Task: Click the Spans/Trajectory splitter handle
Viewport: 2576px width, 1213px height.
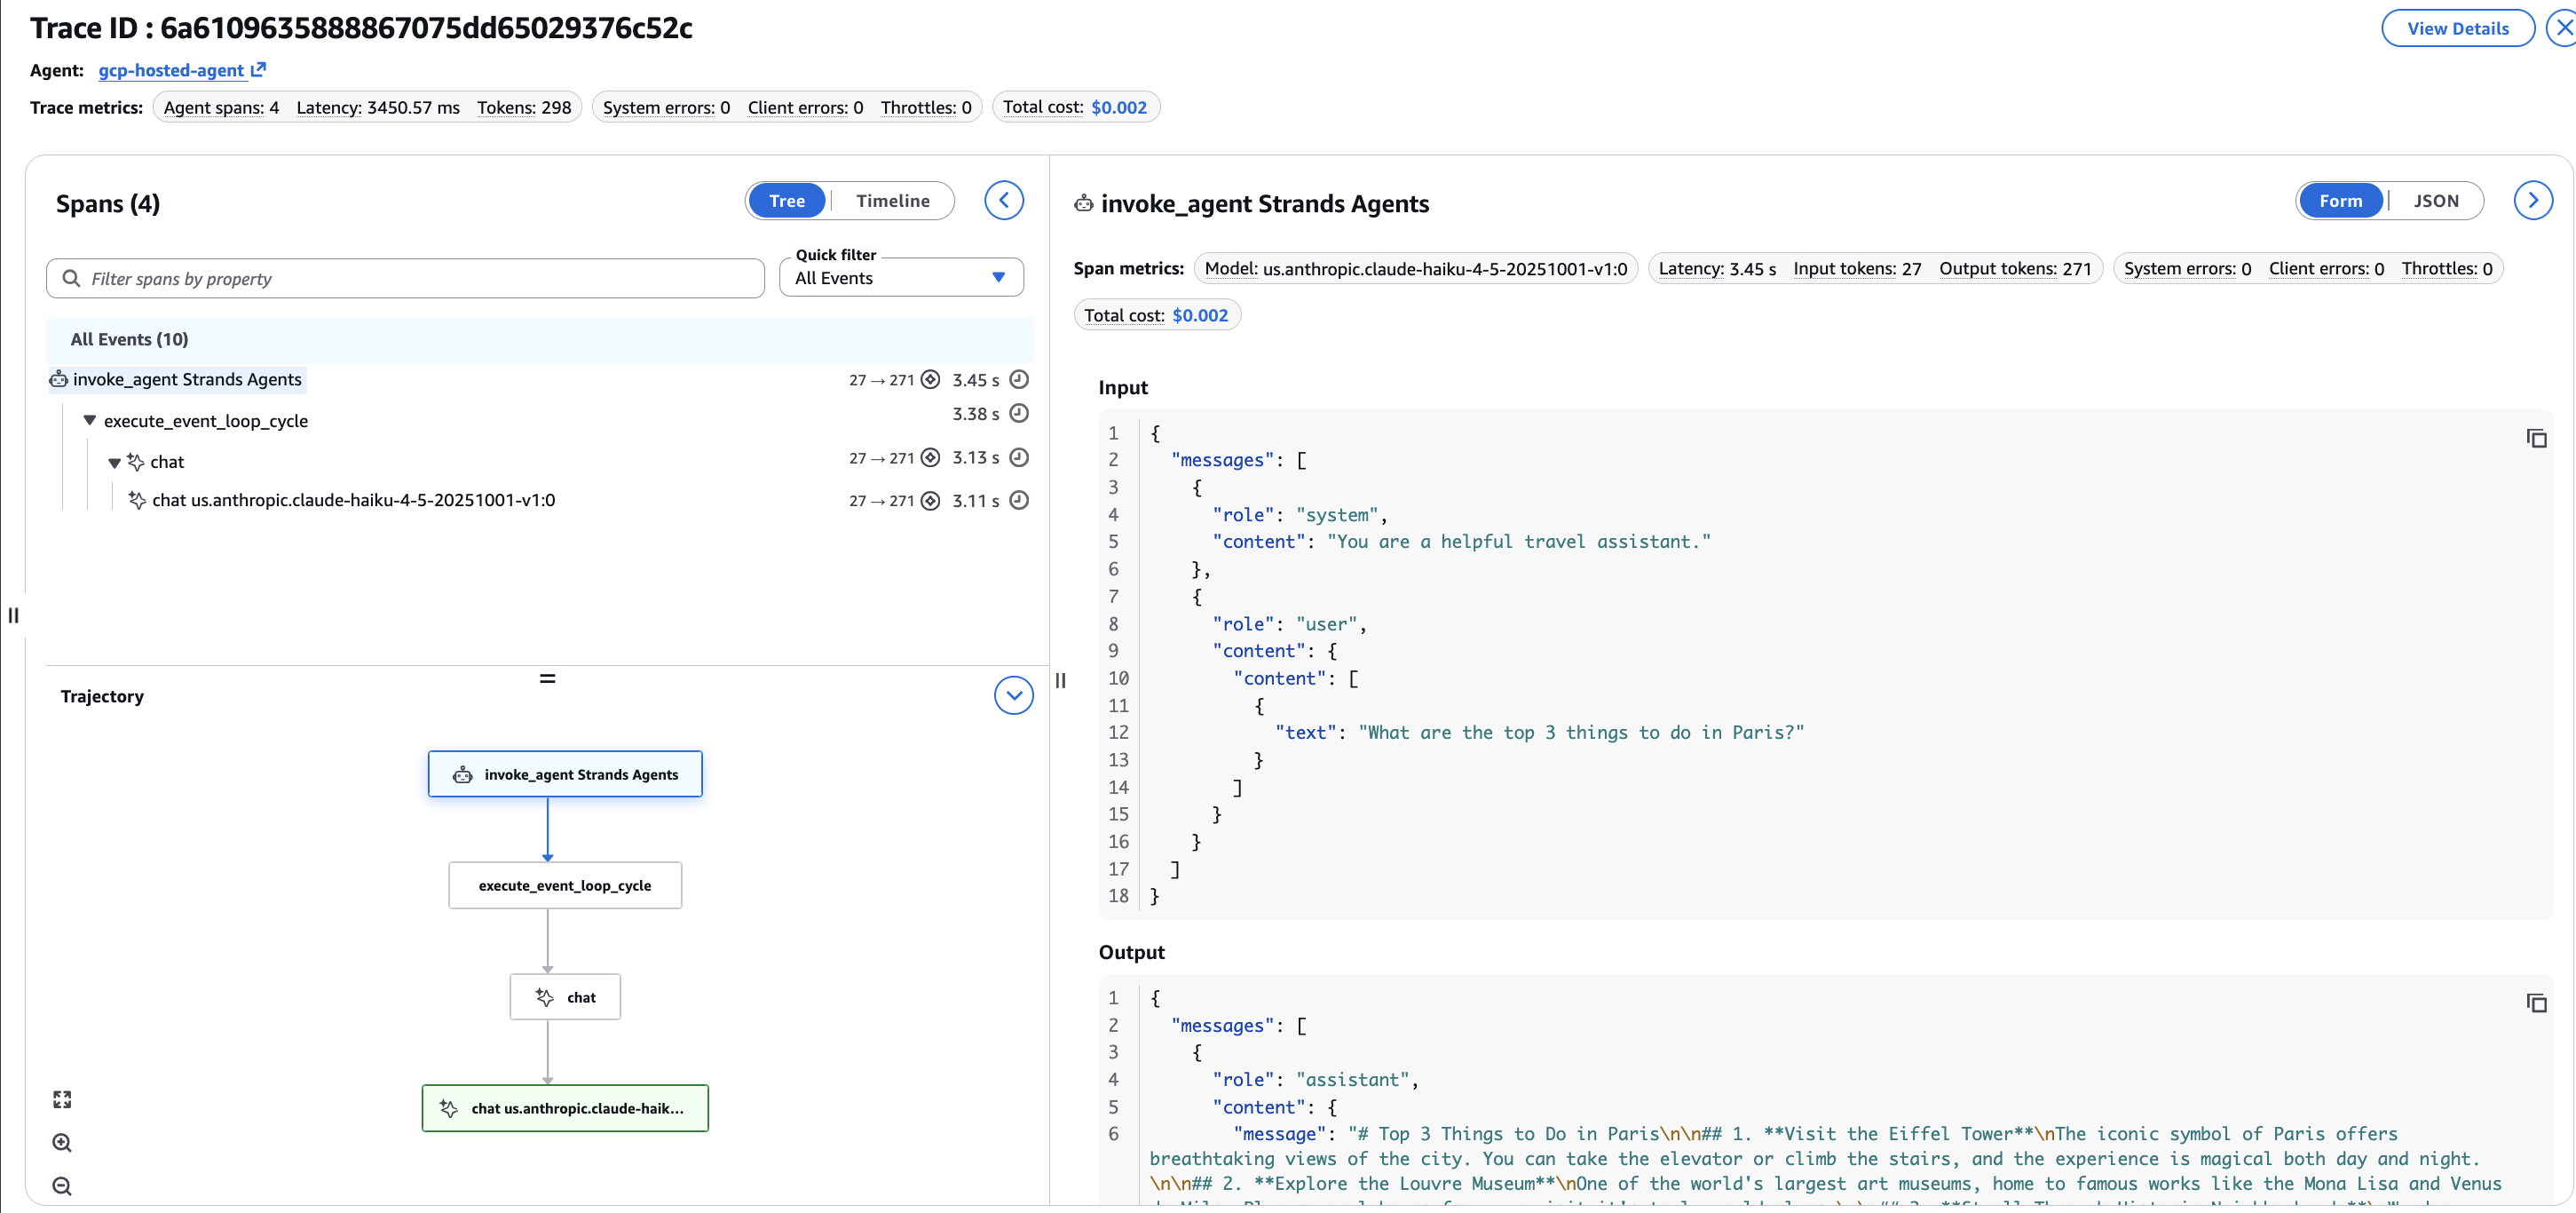Action: [x=547, y=678]
